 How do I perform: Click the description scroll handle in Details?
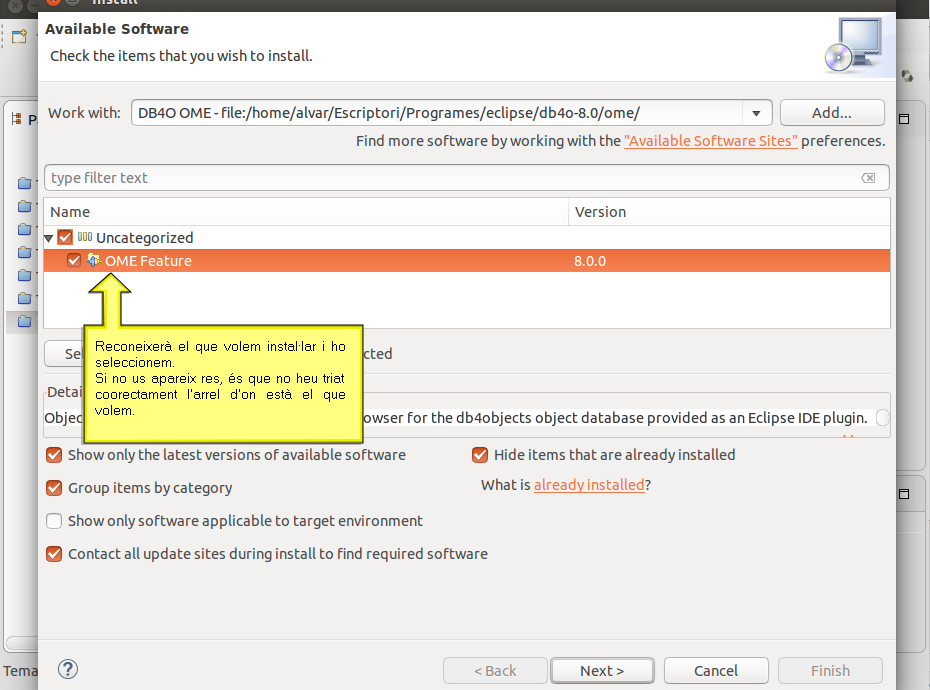(x=883, y=418)
